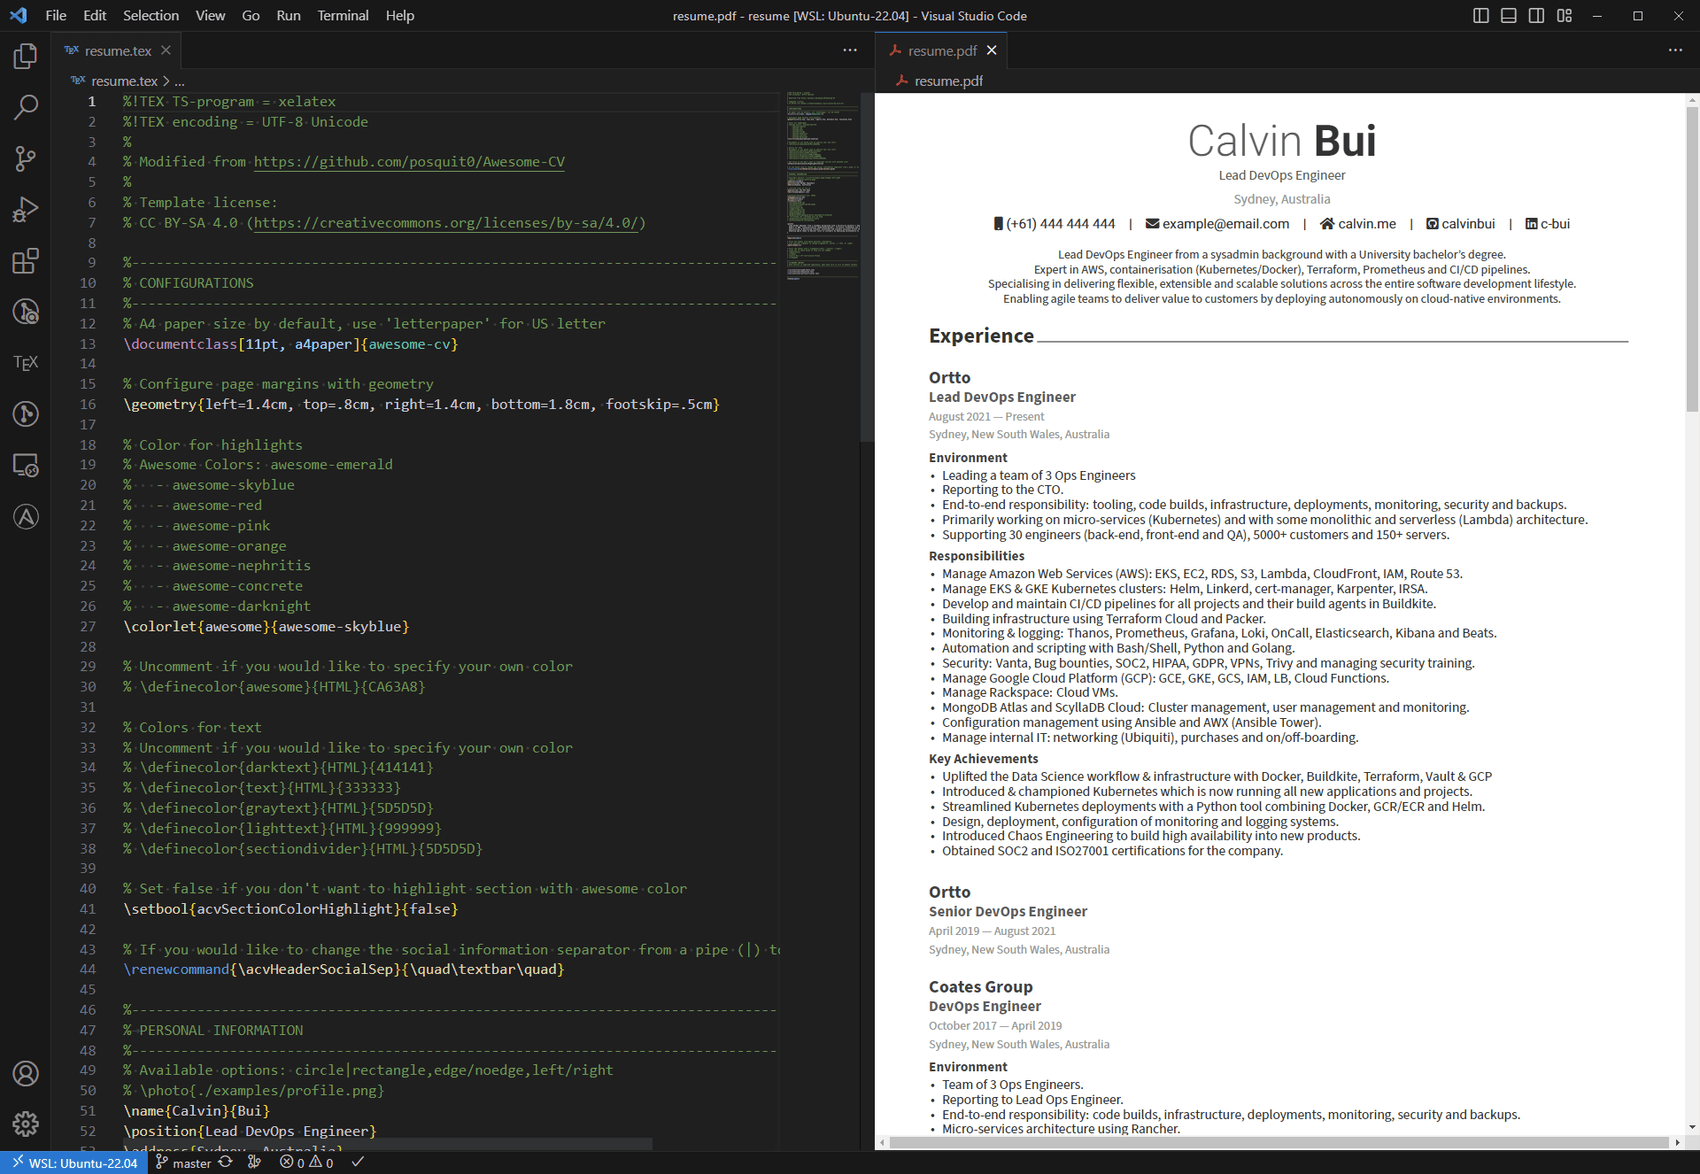Open the Accounts icon in activity bar
This screenshot has height=1174, width=1700.
[x=25, y=1073]
